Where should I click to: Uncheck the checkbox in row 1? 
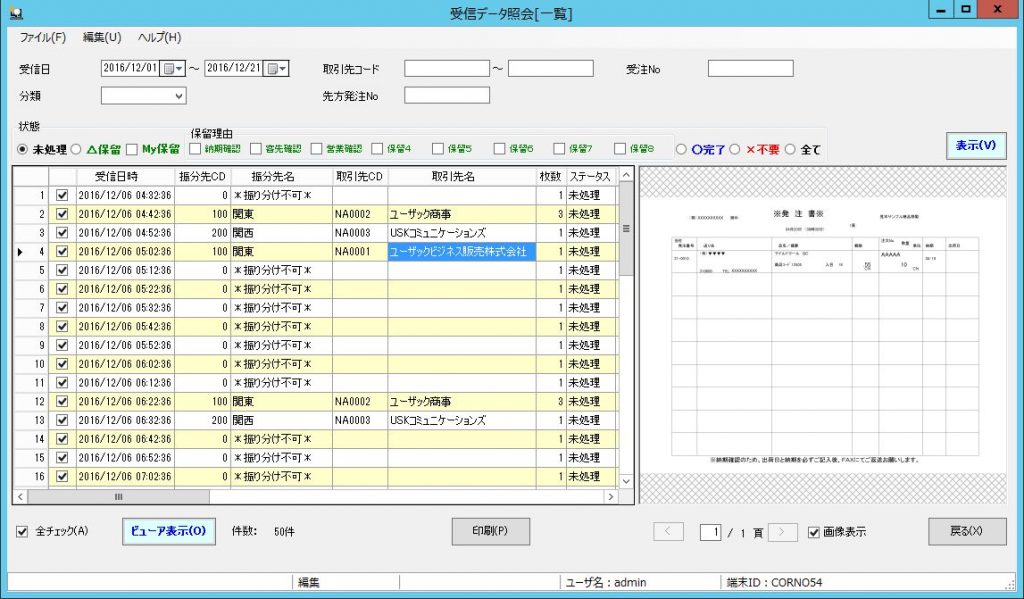62,195
